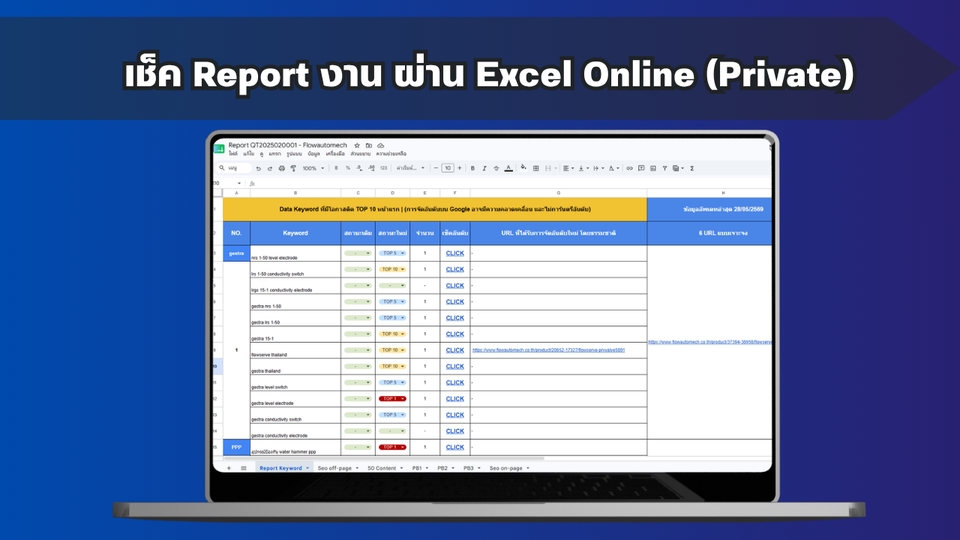Click the Undo arrow icon

[x=258, y=168]
